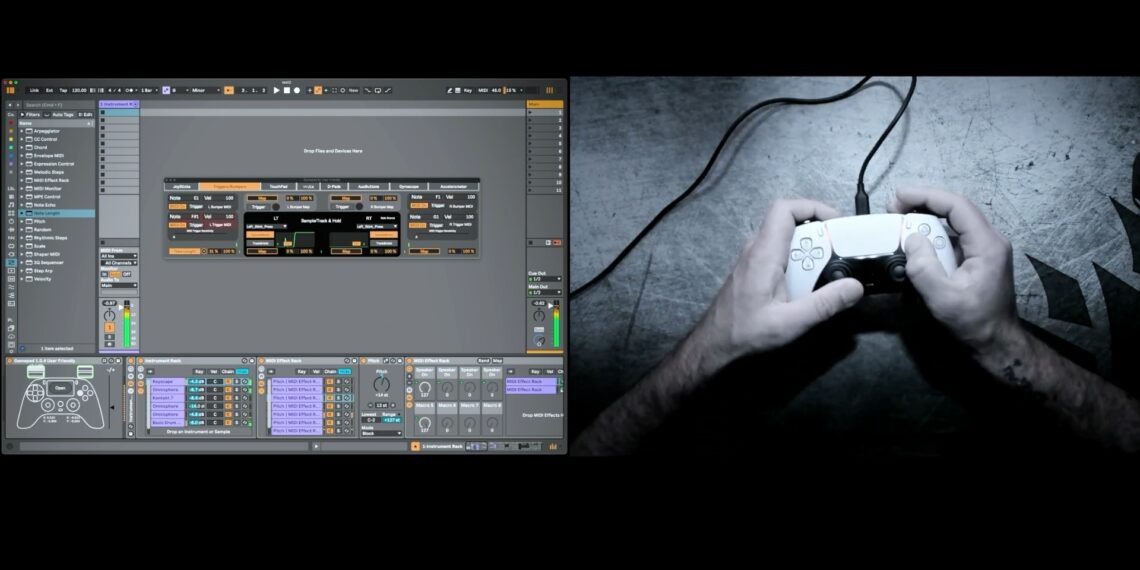Click the Rand button in MIDI Effect Rack
The height and width of the screenshot is (570, 1140).
483,360
